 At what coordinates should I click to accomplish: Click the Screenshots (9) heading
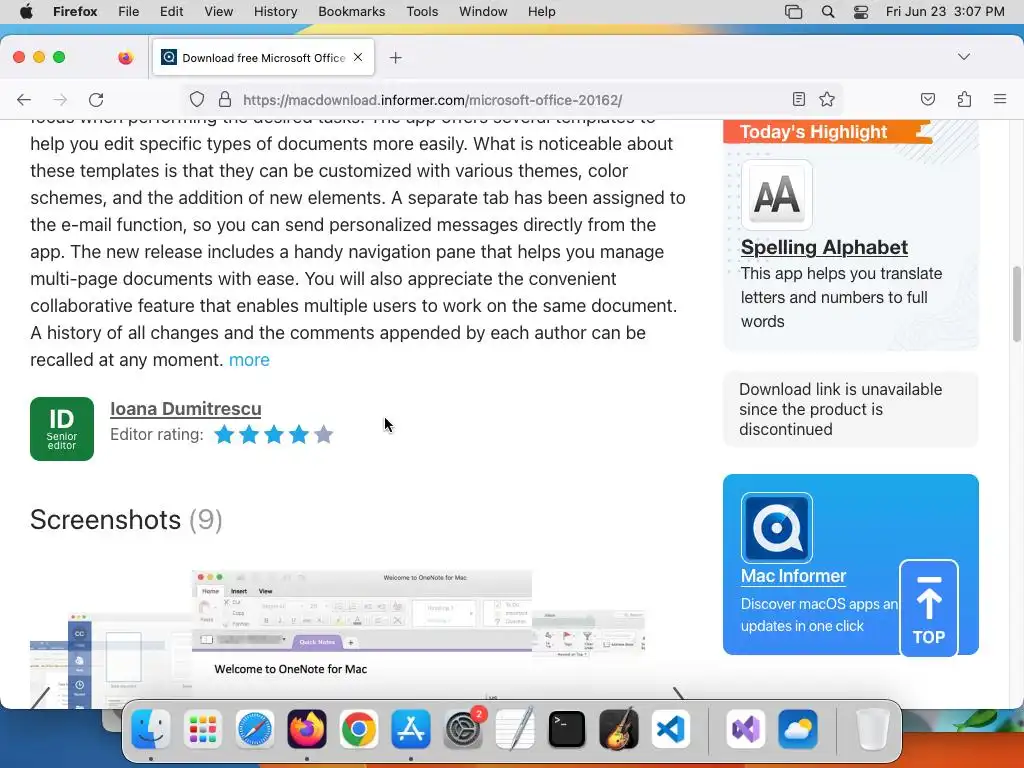point(126,520)
